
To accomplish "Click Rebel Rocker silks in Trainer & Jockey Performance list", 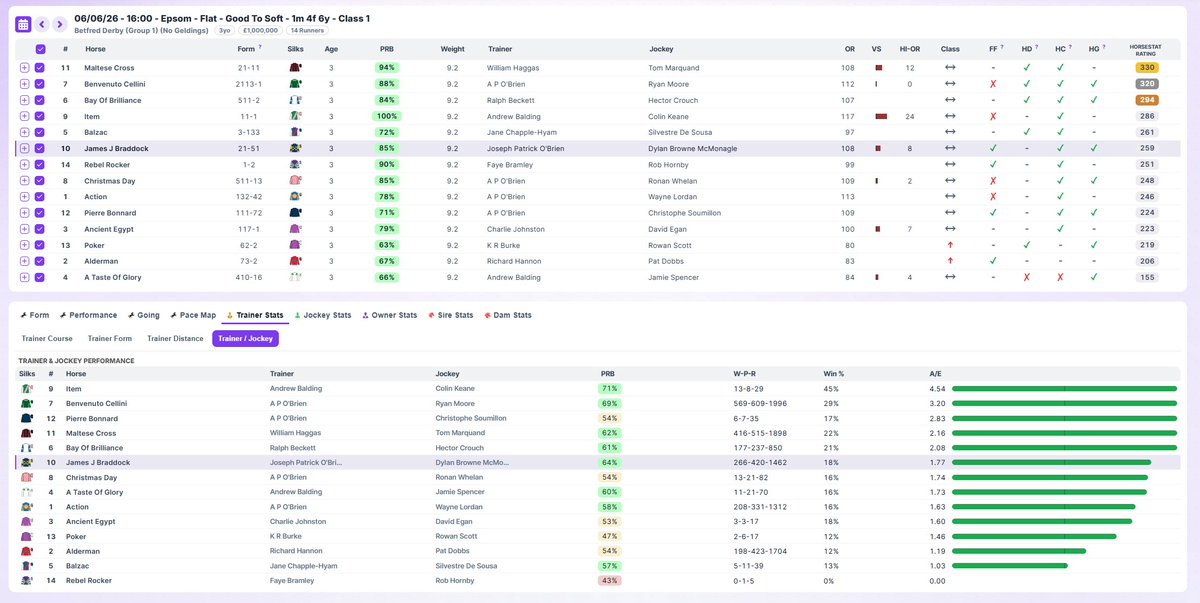I will 27,580.
